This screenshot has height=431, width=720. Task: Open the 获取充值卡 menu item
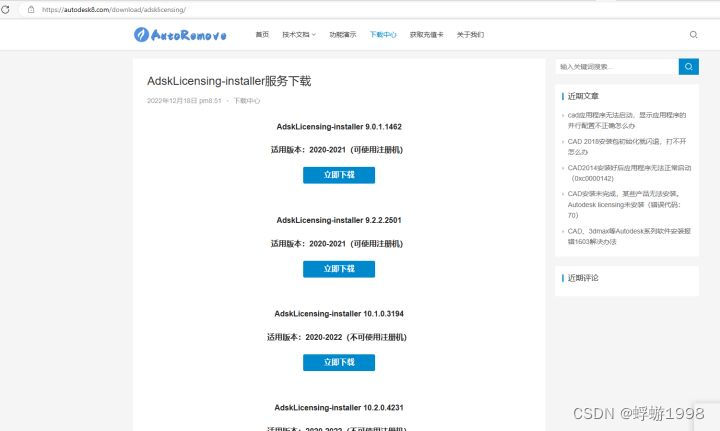(x=427, y=34)
